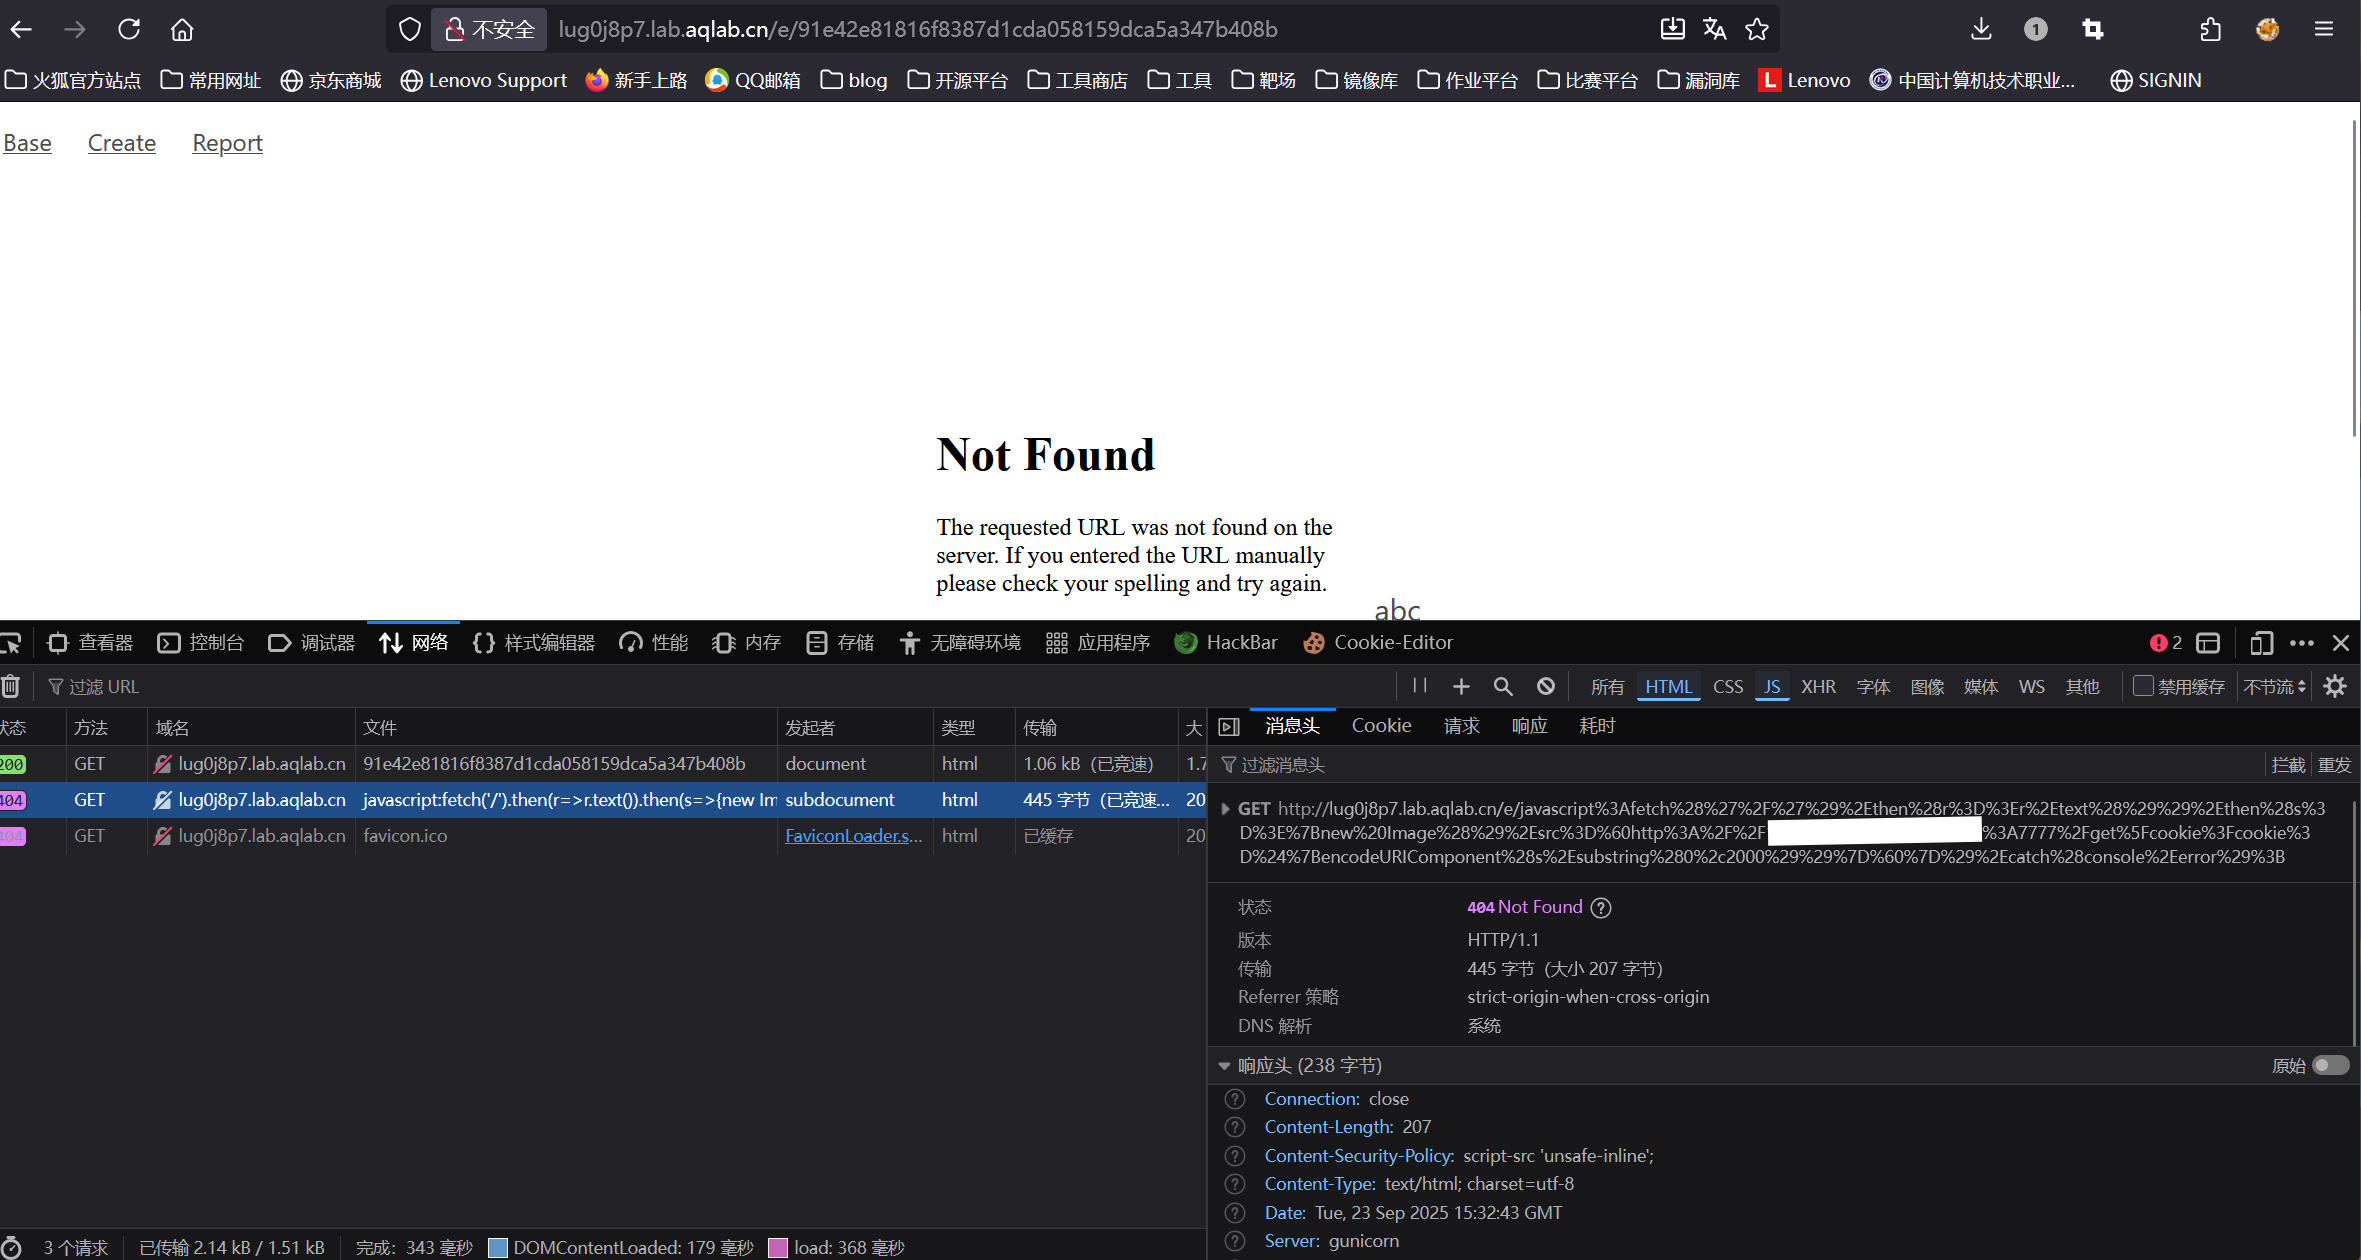This screenshot has width=2361, height=1260.
Task: Open the network search magnifier
Action: [1502, 686]
